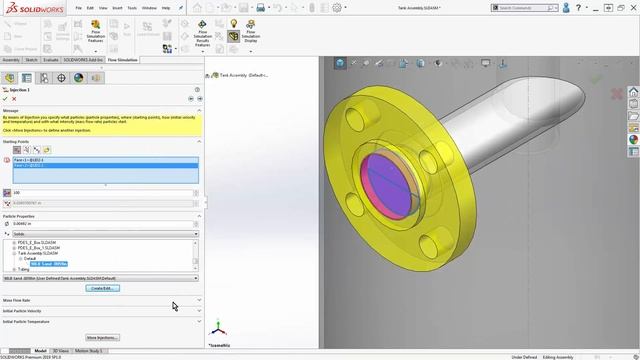The height and width of the screenshot is (360, 640).
Task: Select the second face entry in Starting Points list
Action: coord(106,166)
